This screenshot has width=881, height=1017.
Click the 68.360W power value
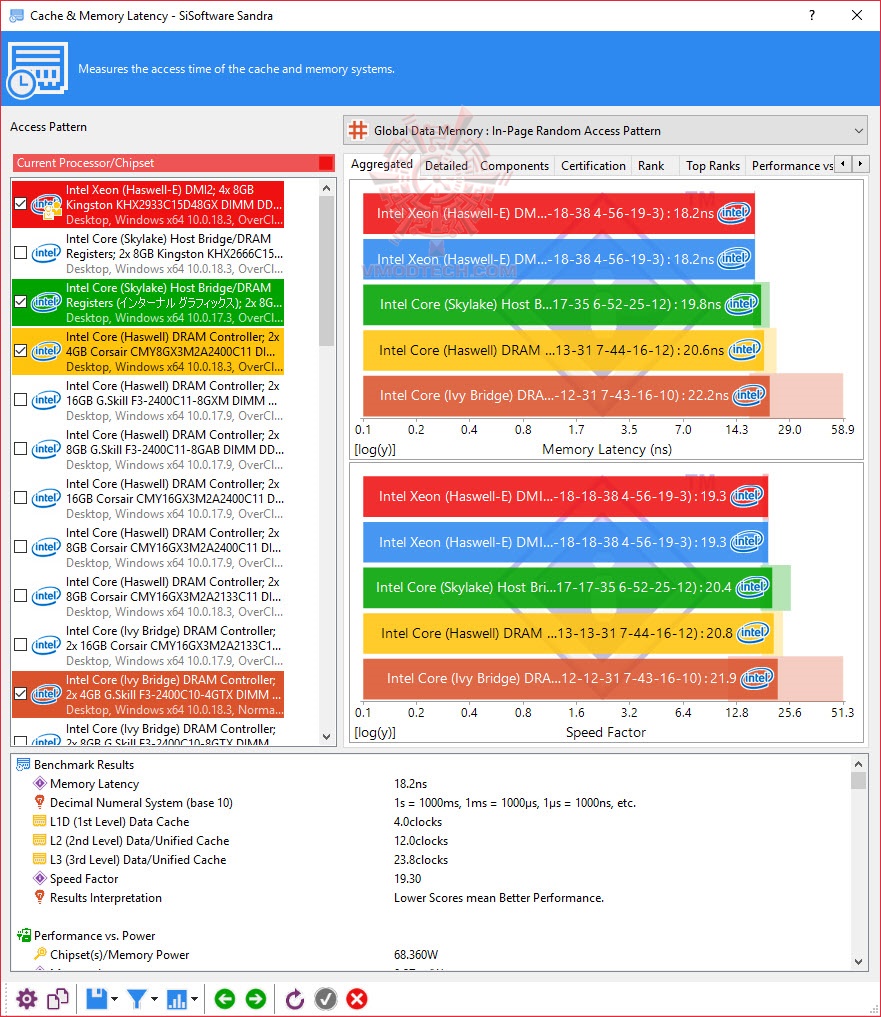coord(416,954)
